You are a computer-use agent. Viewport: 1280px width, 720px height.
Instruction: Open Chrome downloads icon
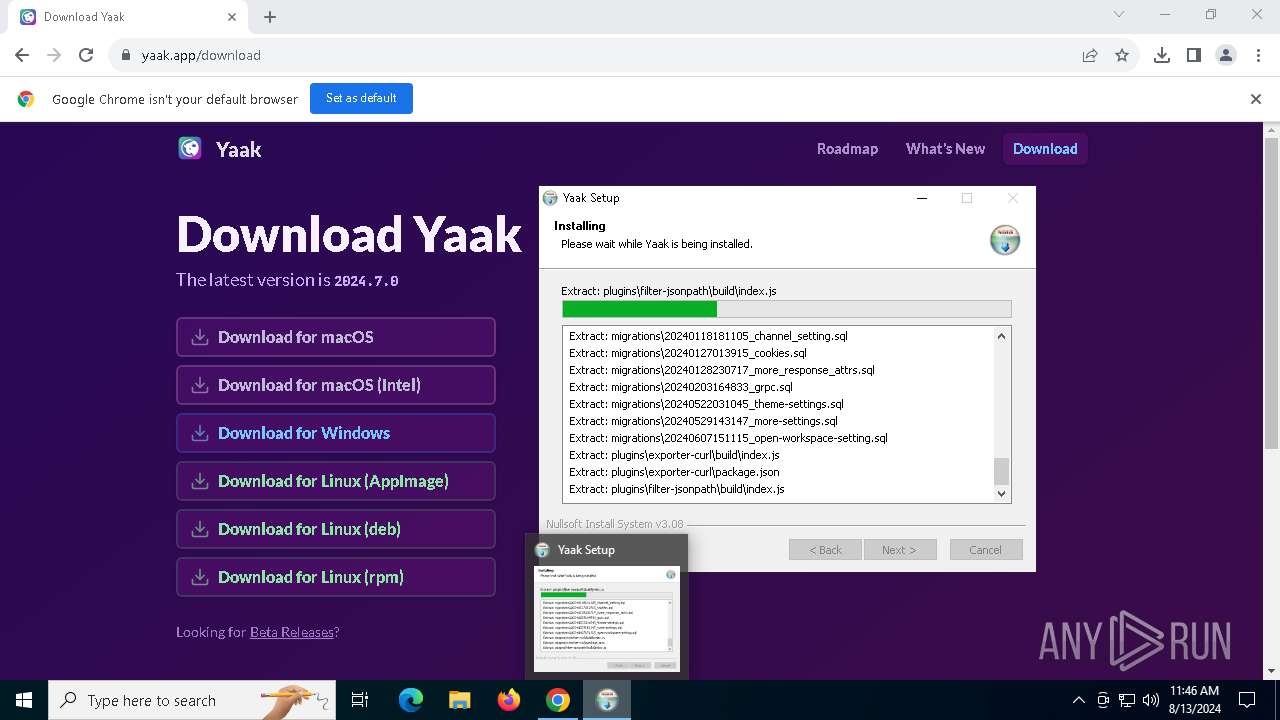(1162, 55)
